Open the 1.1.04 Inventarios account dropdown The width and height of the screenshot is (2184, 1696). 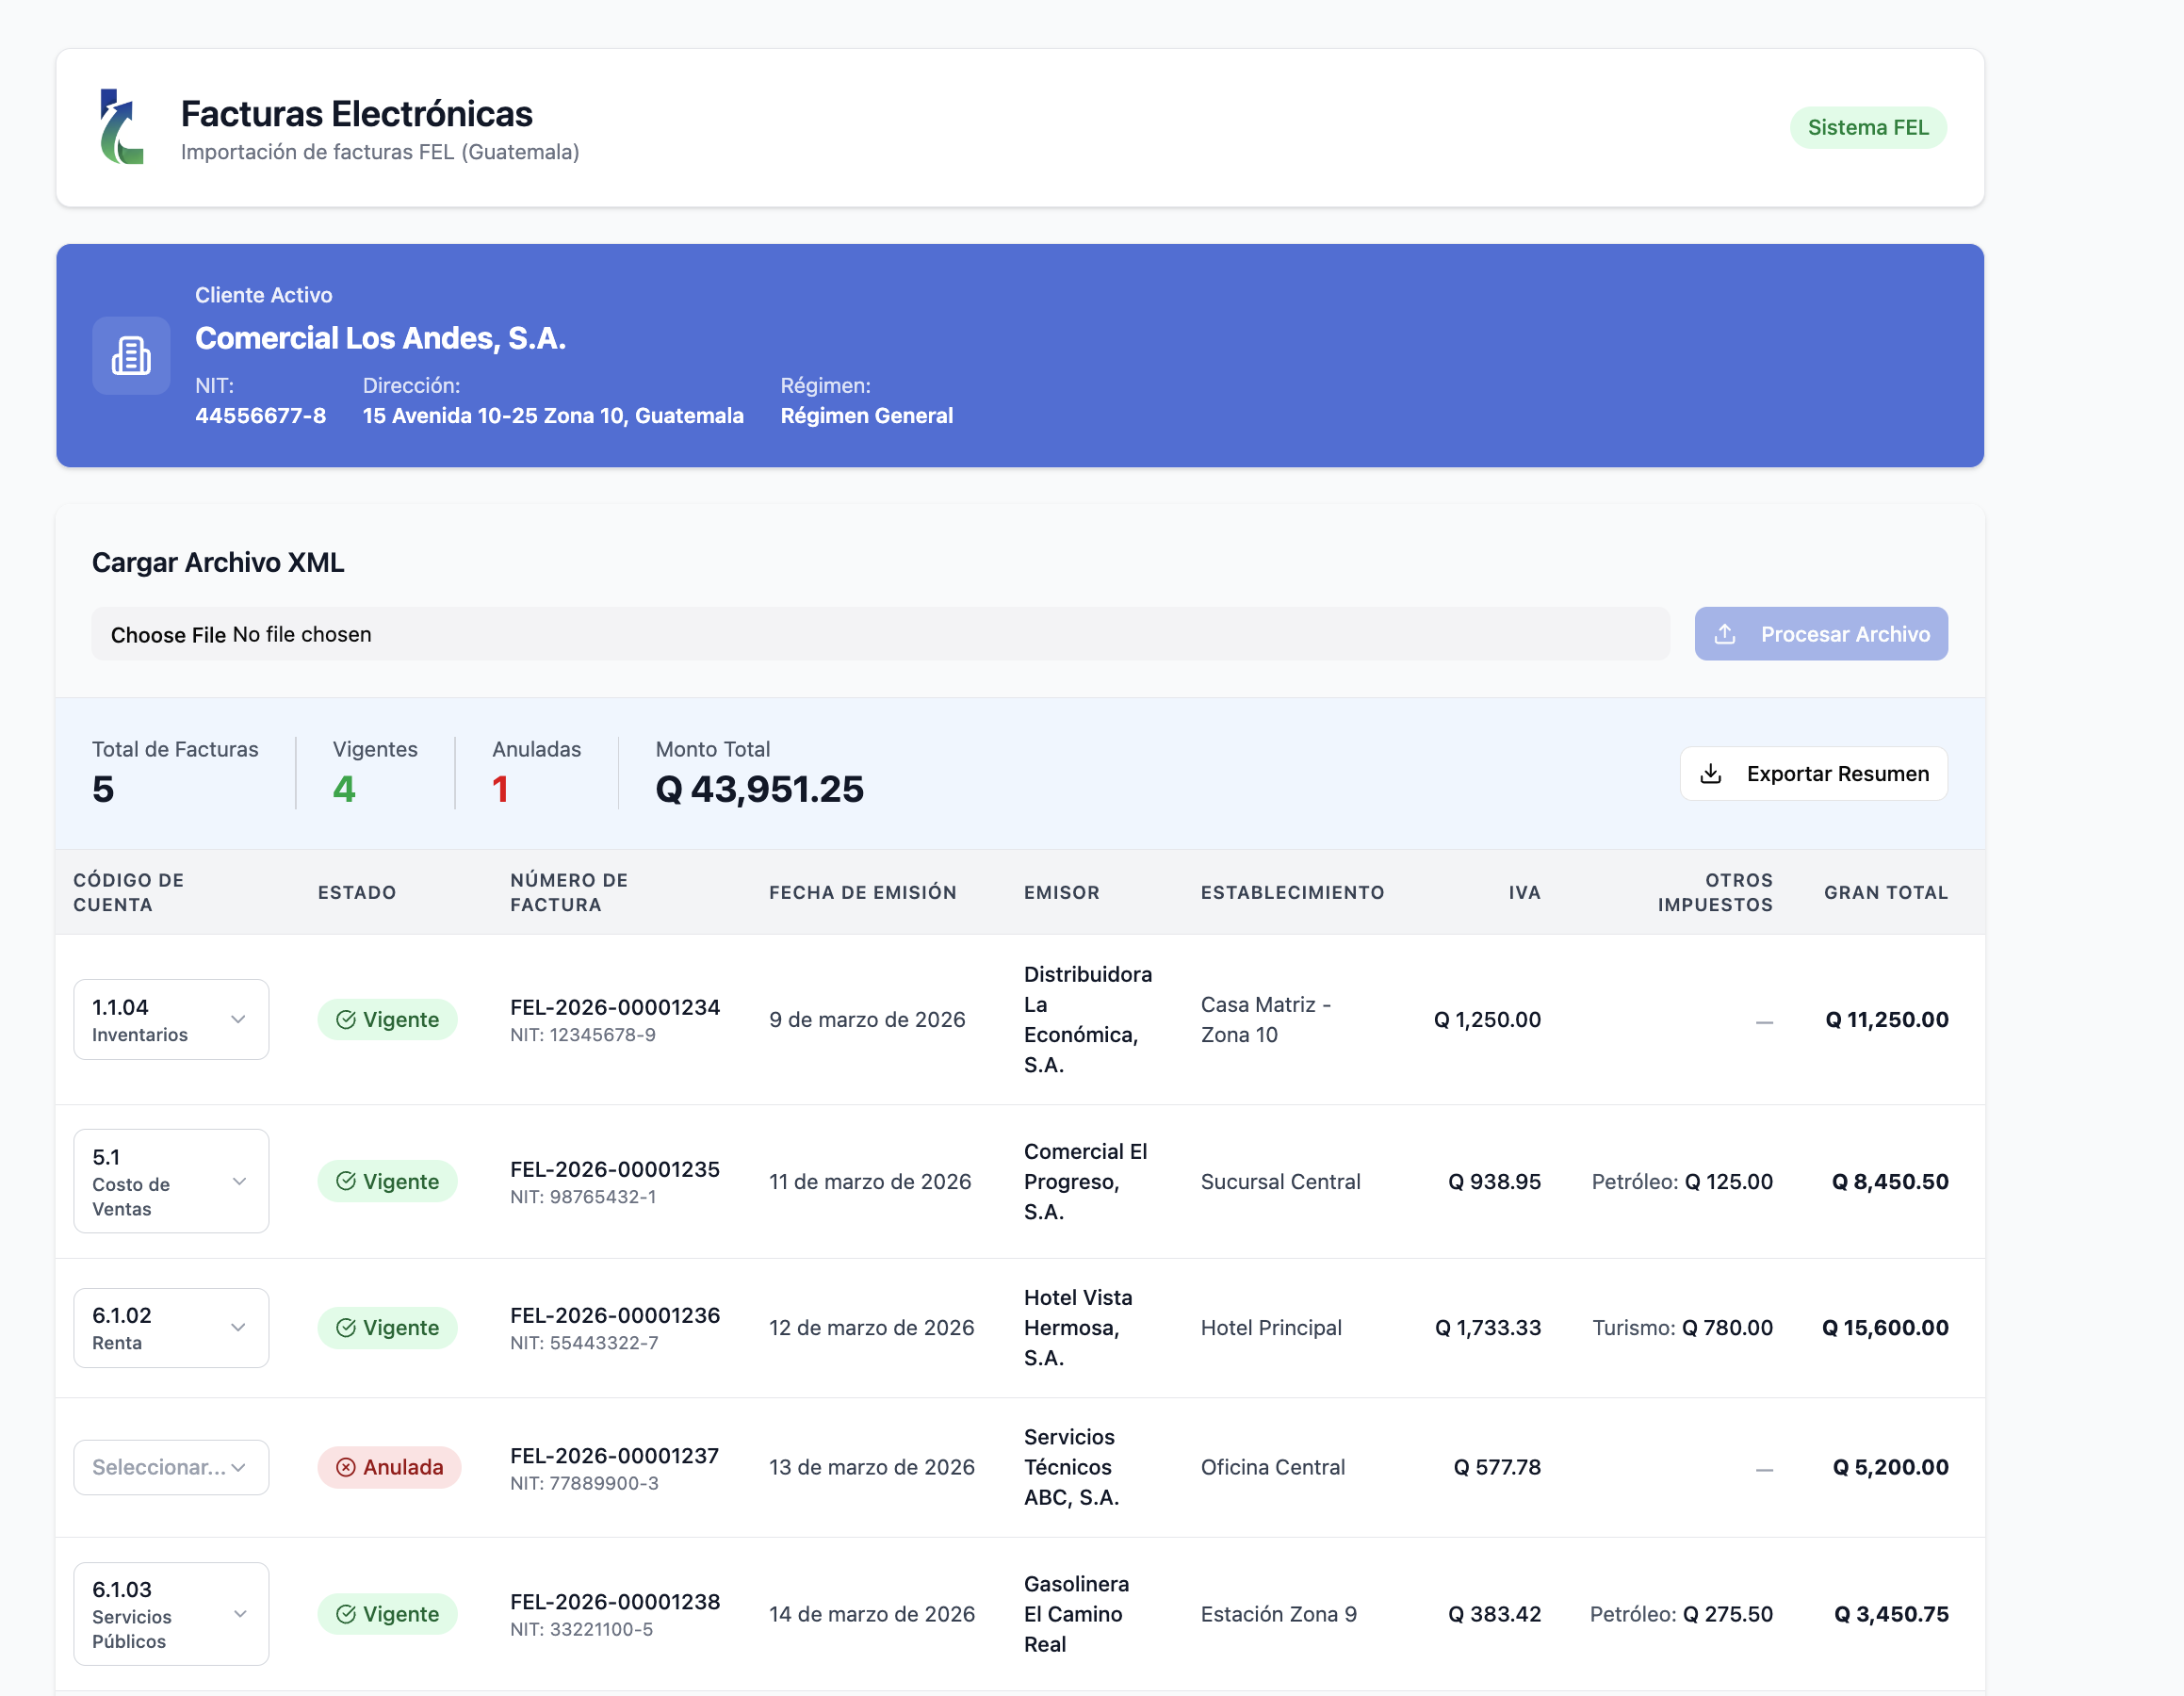coord(171,1020)
